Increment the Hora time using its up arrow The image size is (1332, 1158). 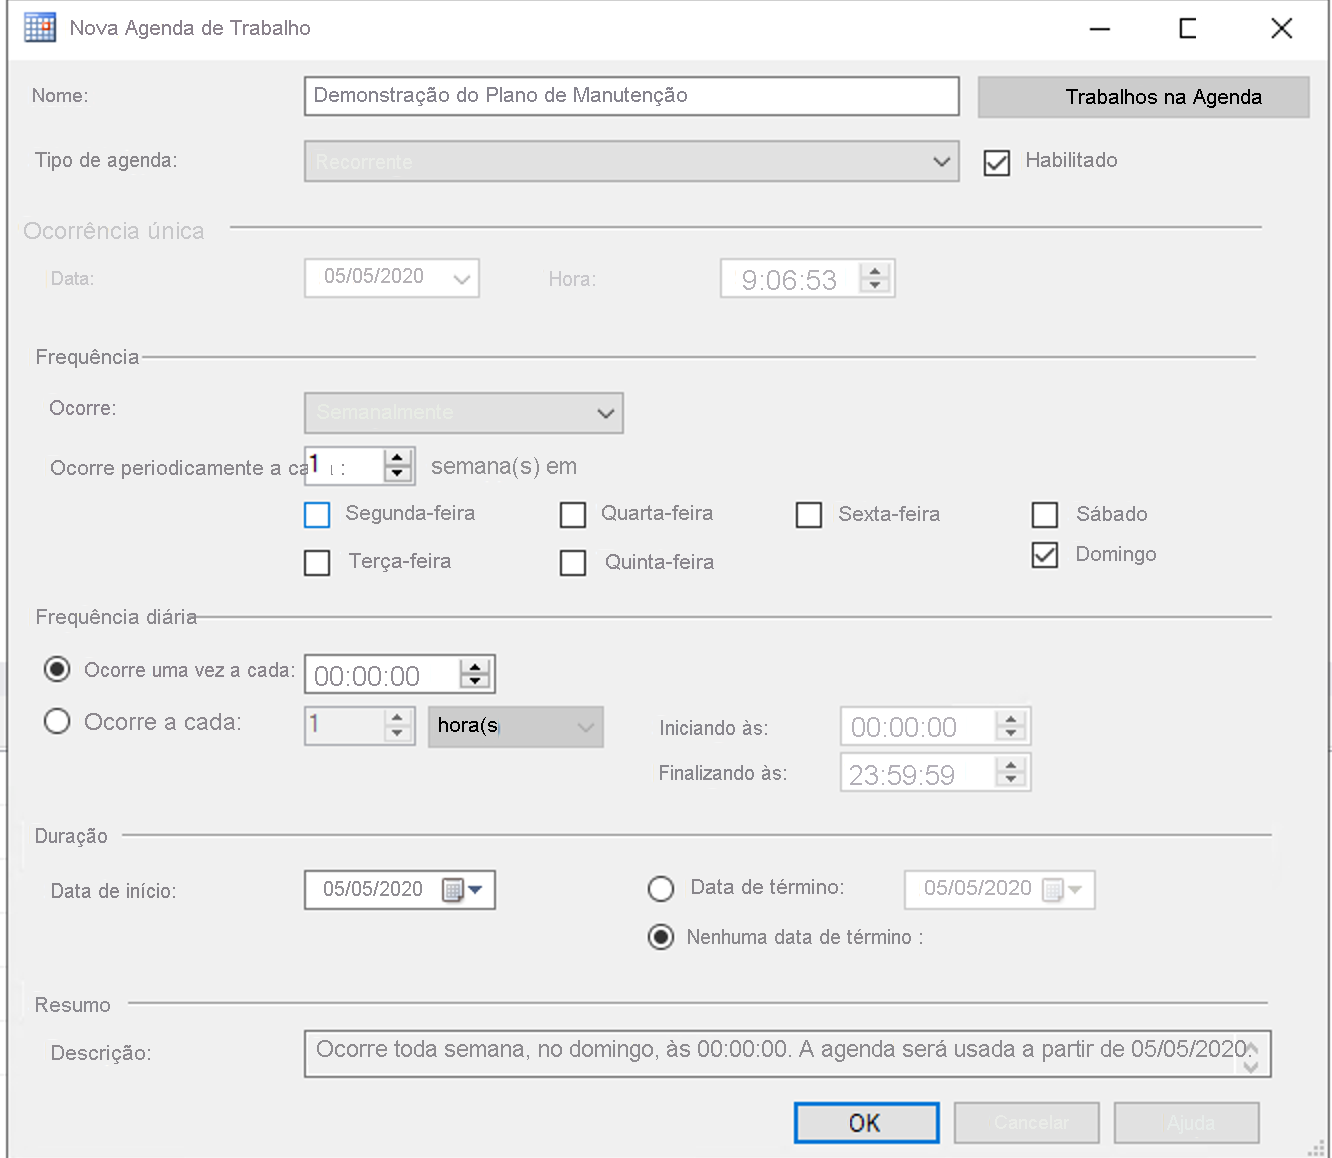875,271
